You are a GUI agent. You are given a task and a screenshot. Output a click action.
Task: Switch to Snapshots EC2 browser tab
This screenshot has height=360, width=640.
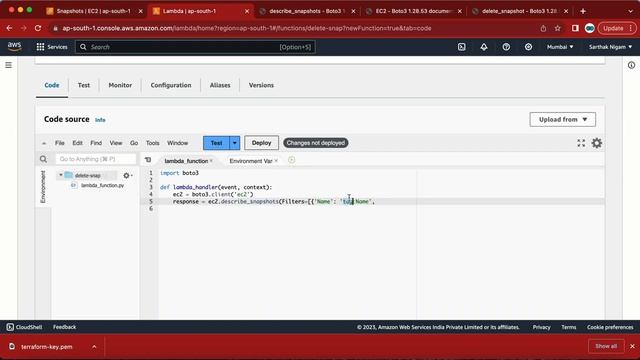94,11
